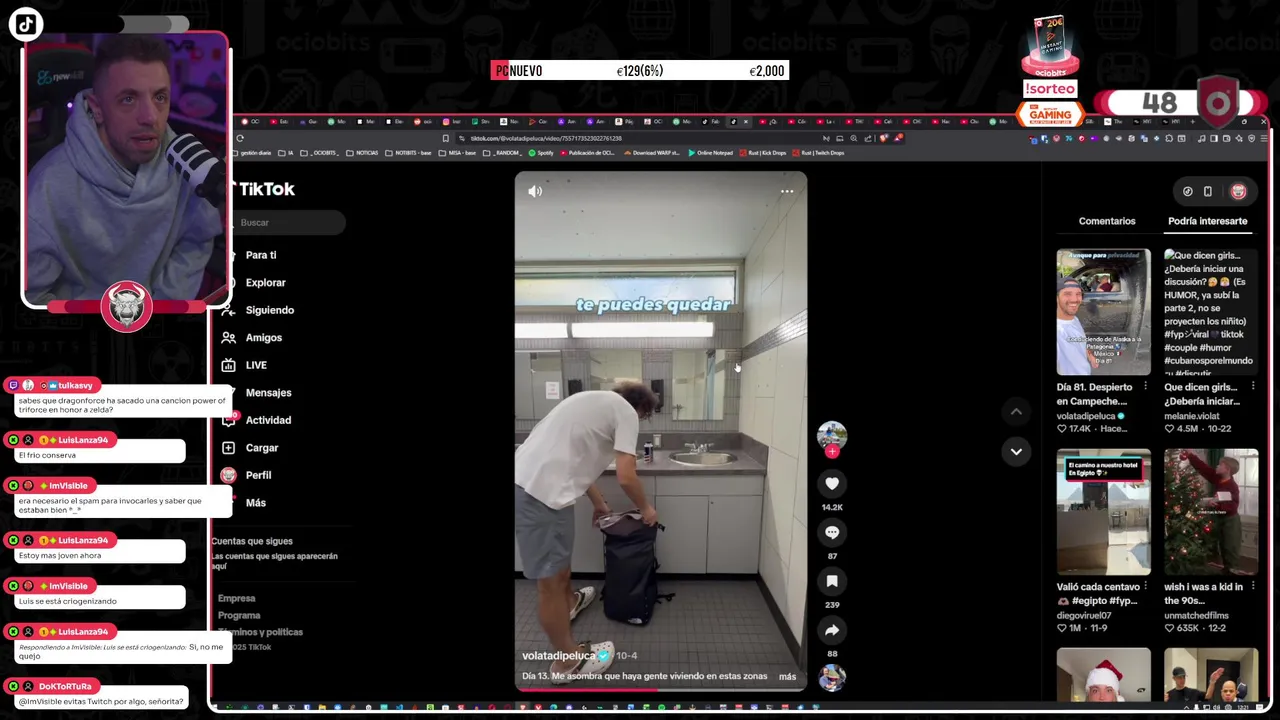The width and height of the screenshot is (1280, 720).
Task: Like the video with heart icon
Action: coord(832,483)
